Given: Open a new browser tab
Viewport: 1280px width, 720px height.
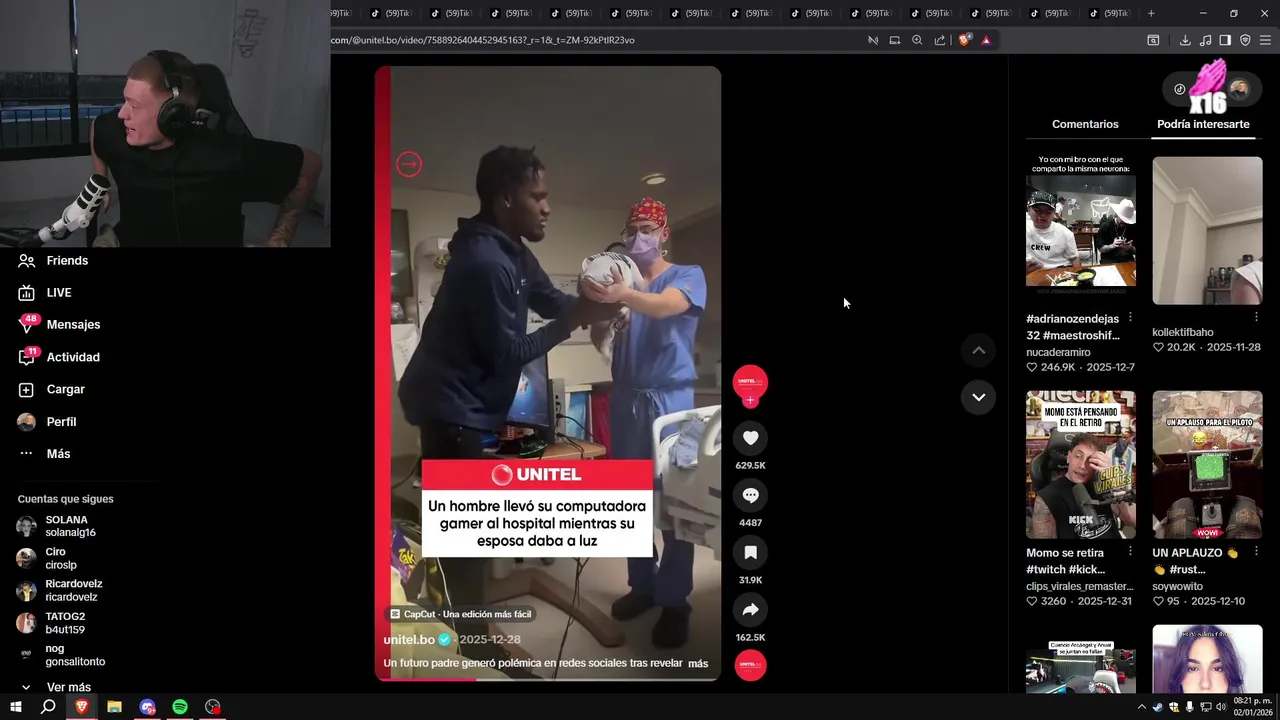Looking at the screenshot, I should [1151, 13].
